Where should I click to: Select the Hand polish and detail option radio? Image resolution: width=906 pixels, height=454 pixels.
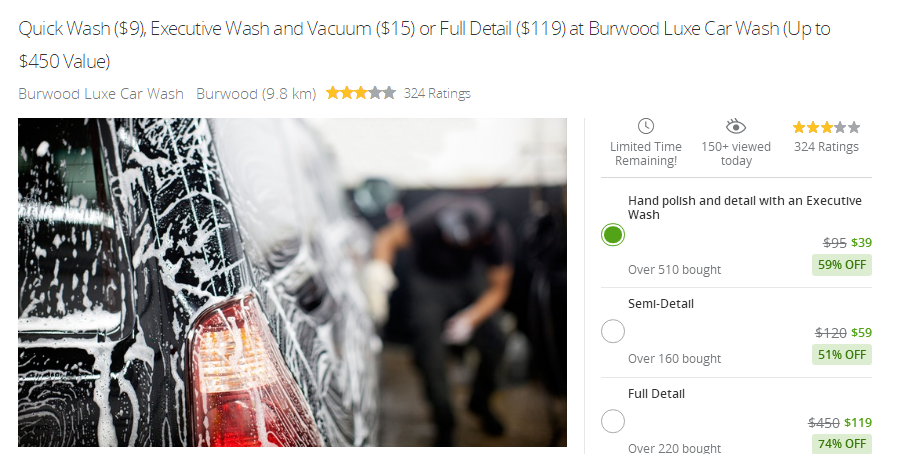[x=612, y=235]
